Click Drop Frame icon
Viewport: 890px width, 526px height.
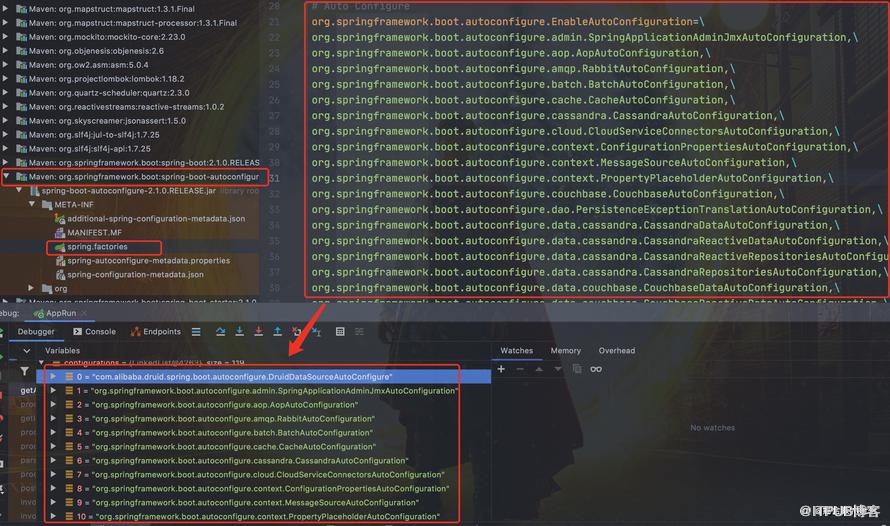point(296,331)
